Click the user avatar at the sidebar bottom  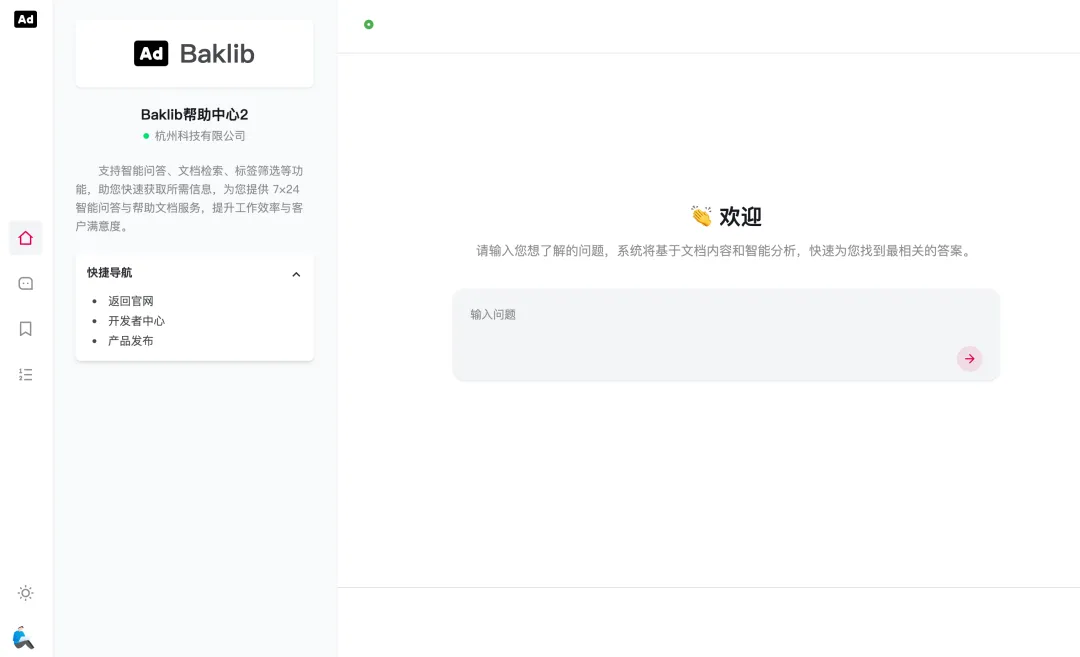[x=23, y=638]
